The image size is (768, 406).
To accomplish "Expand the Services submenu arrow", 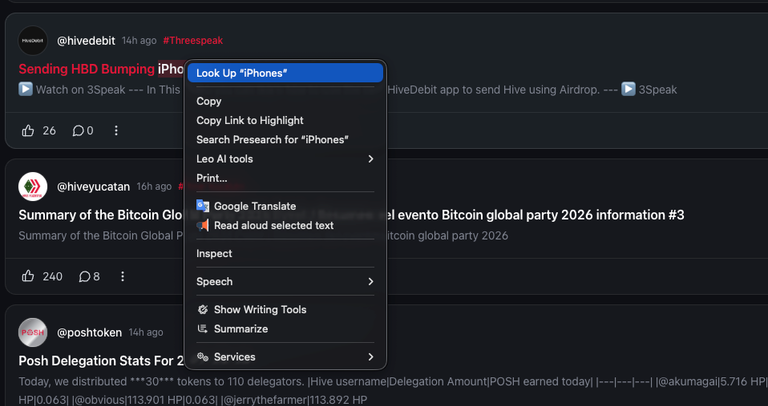I will pyautogui.click(x=371, y=357).
